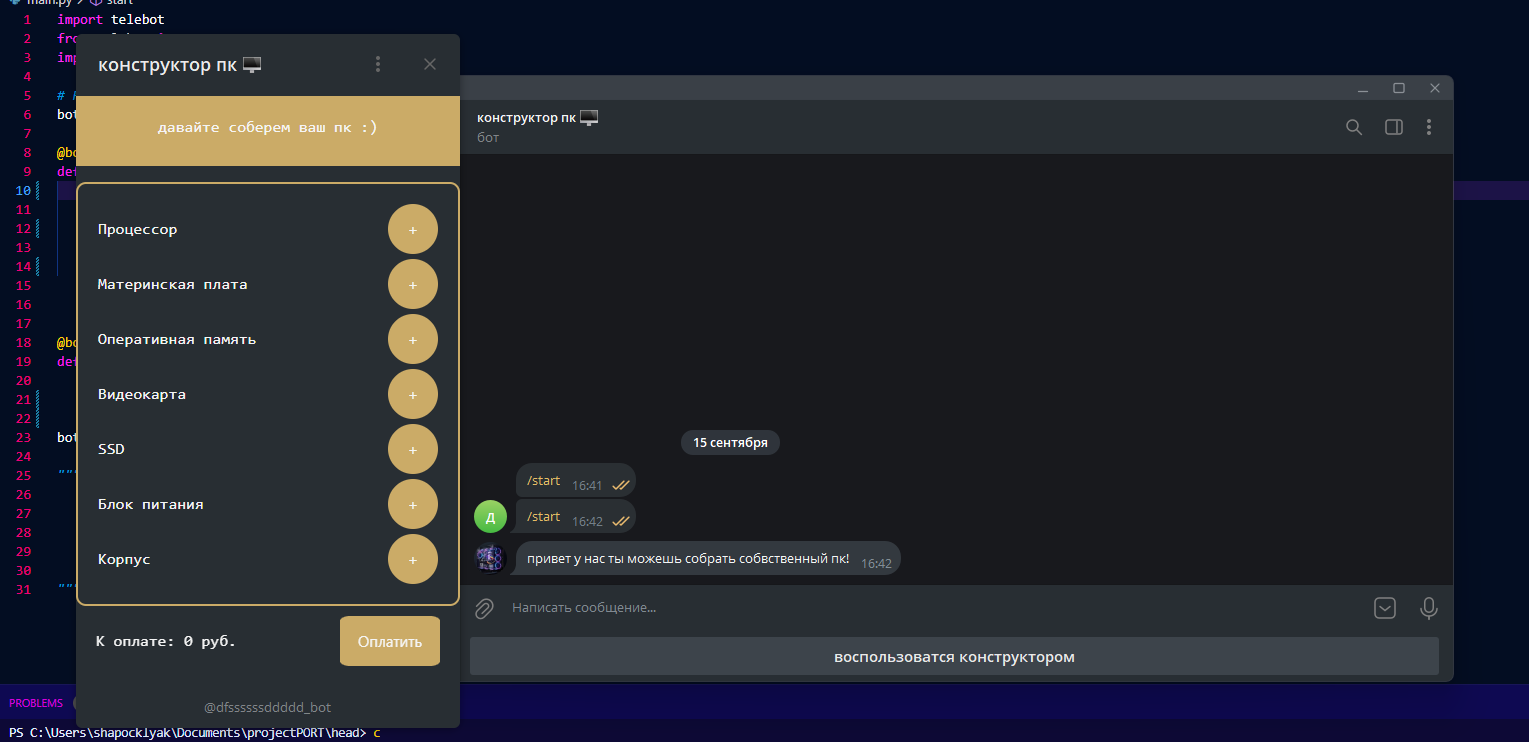
Task: Select the first /start message at 16:41
Action: [576, 480]
